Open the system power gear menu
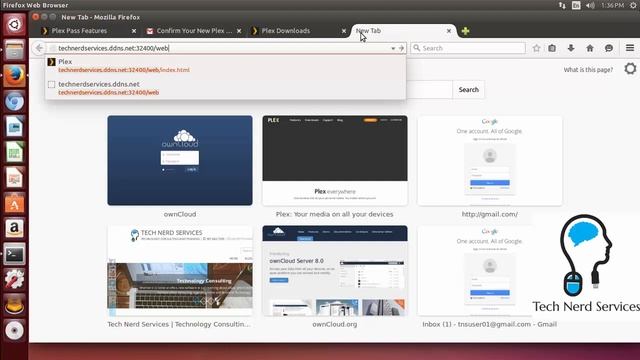The height and width of the screenshot is (360, 640). pyautogui.click(x=634, y=5)
